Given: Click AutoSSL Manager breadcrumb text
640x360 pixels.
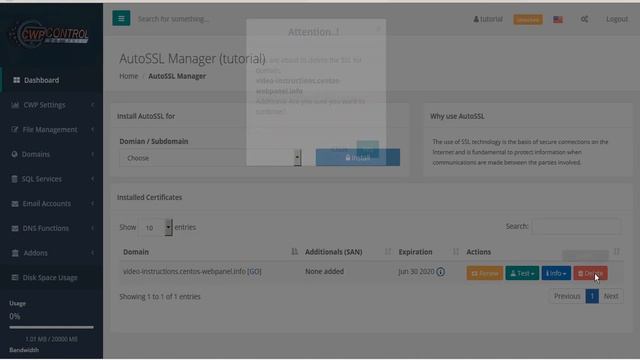Looking at the screenshot, I should pos(177,76).
